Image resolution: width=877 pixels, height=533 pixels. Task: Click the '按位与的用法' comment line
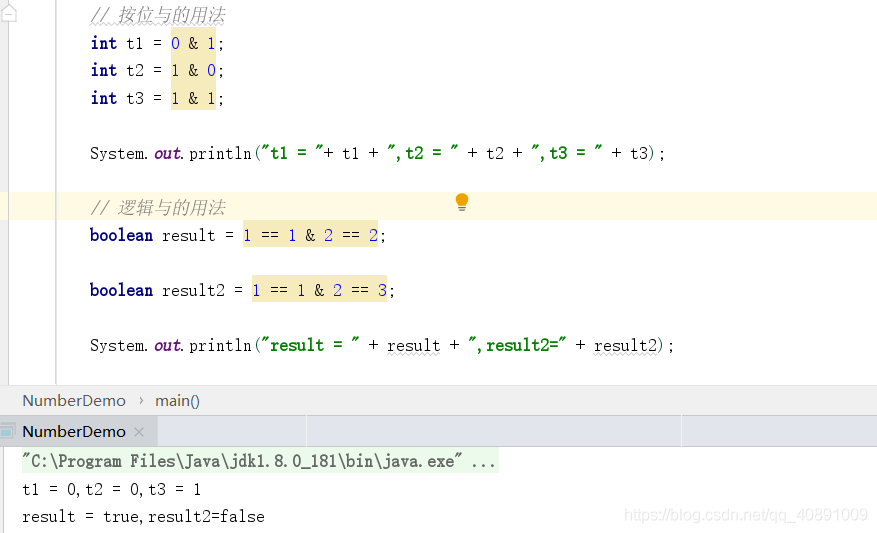pyautogui.click(x=158, y=16)
